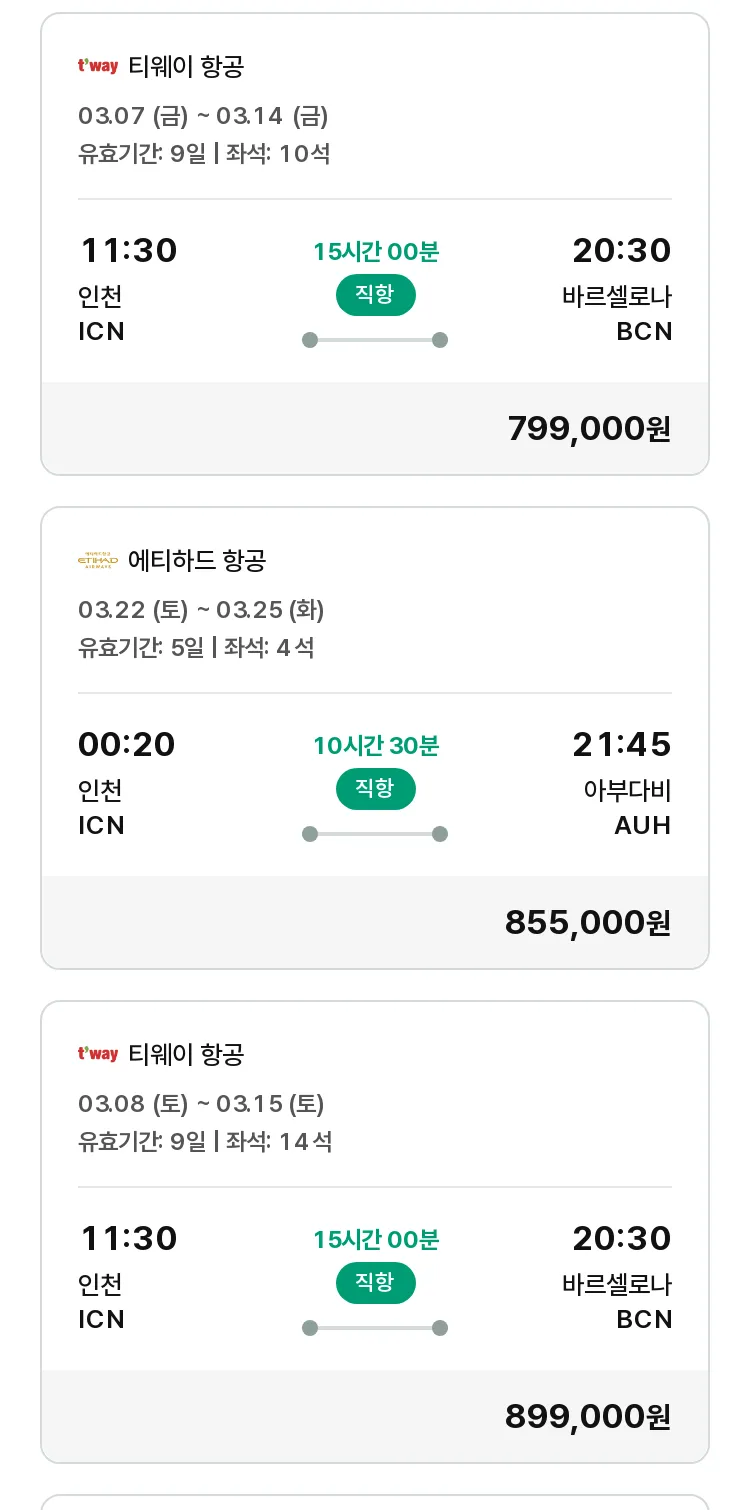Click the Etihad Airways logo icon

(x=98, y=561)
